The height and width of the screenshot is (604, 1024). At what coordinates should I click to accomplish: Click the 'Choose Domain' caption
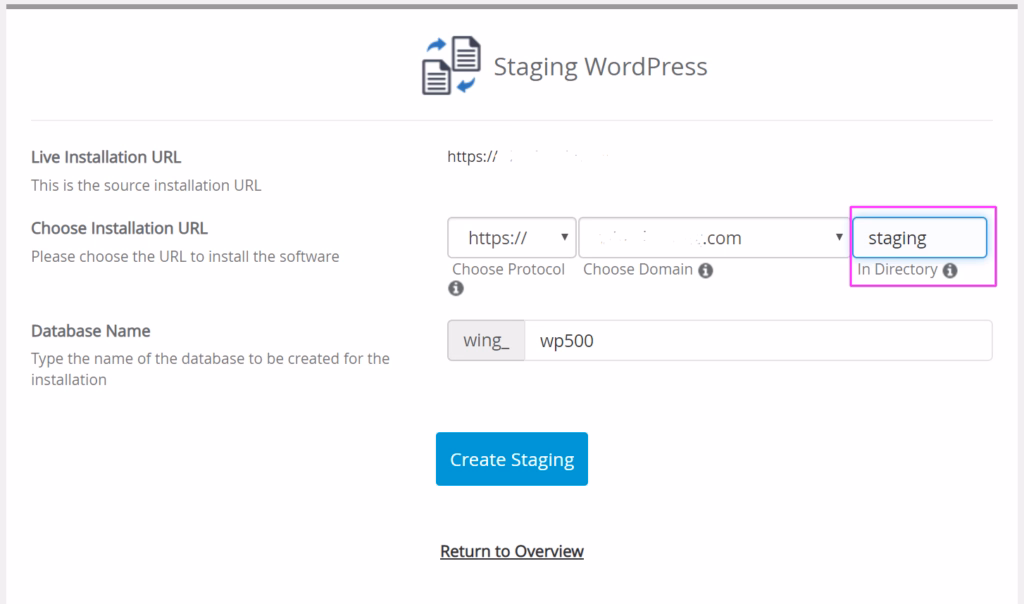click(x=638, y=270)
